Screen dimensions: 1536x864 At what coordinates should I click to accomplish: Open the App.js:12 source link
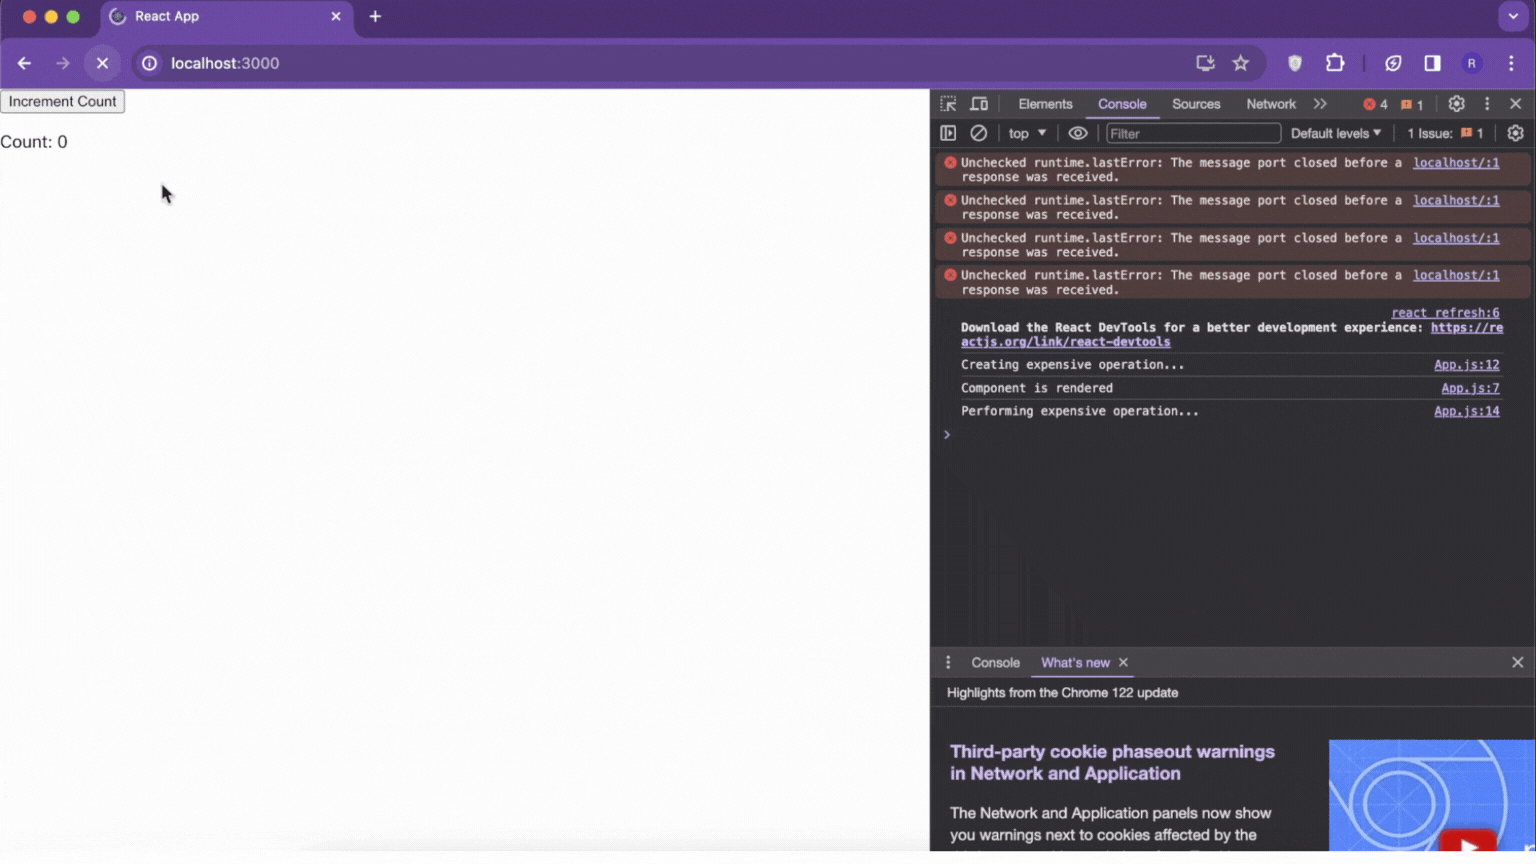pyautogui.click(x=1467, y=364)
